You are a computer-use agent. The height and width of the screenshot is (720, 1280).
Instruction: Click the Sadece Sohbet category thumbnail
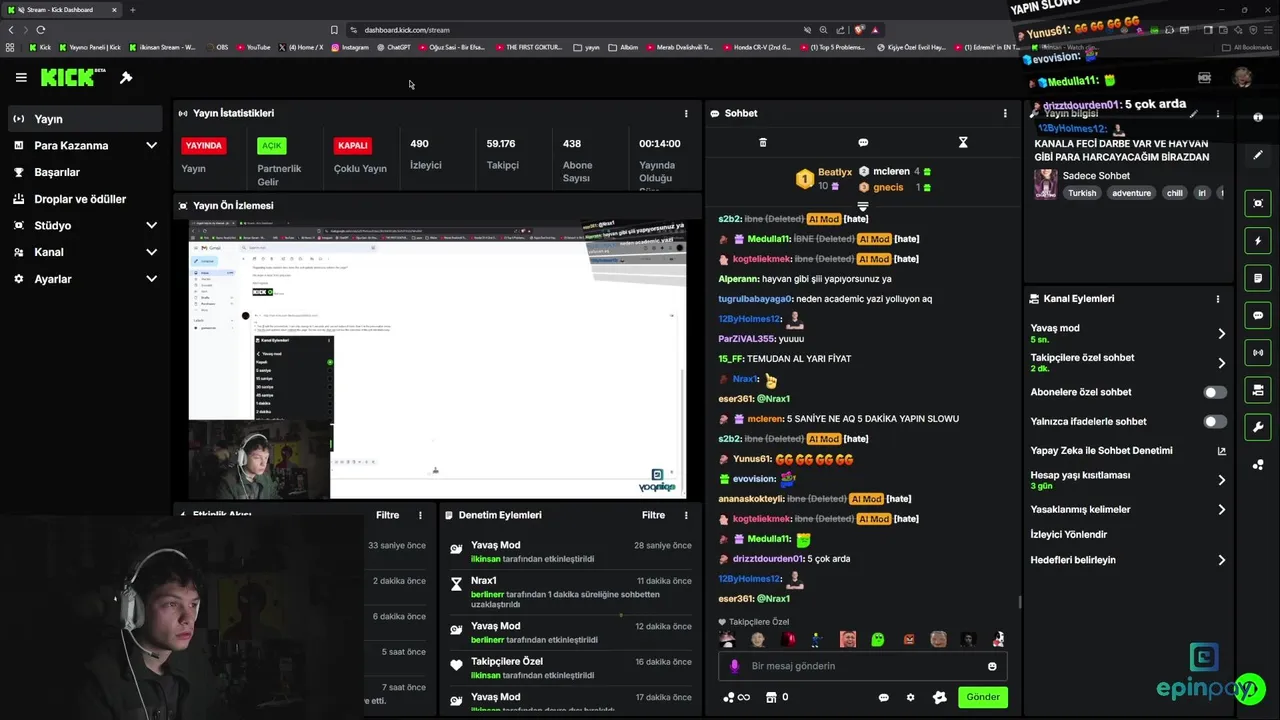coord(1045,184)
